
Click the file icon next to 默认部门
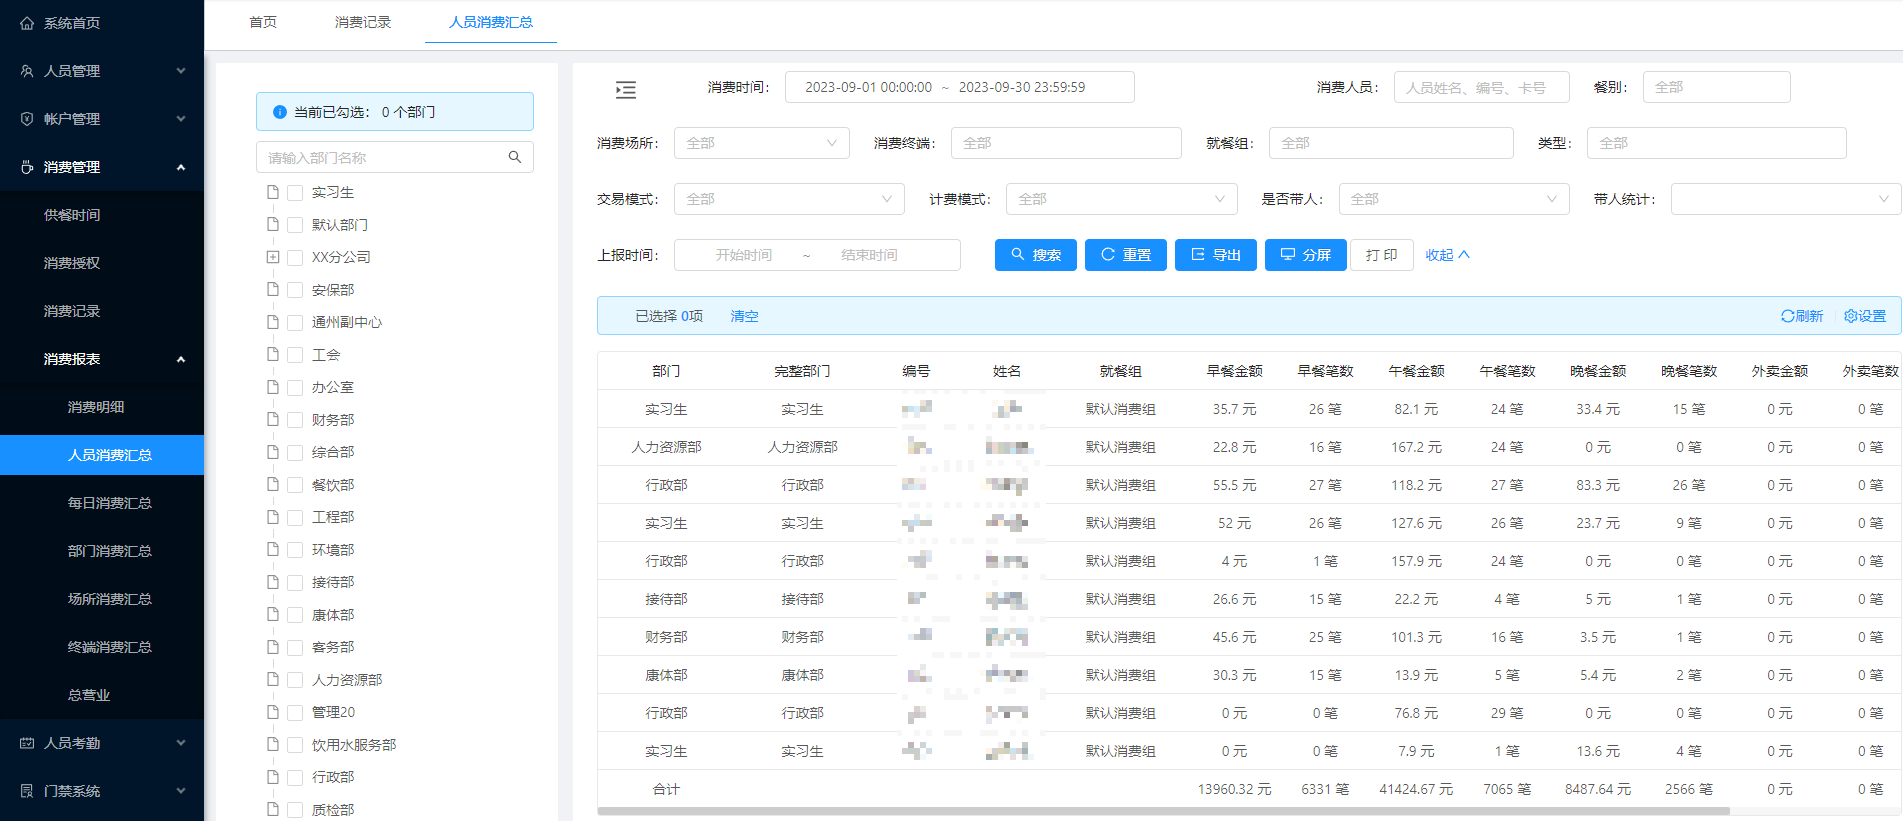273,224
